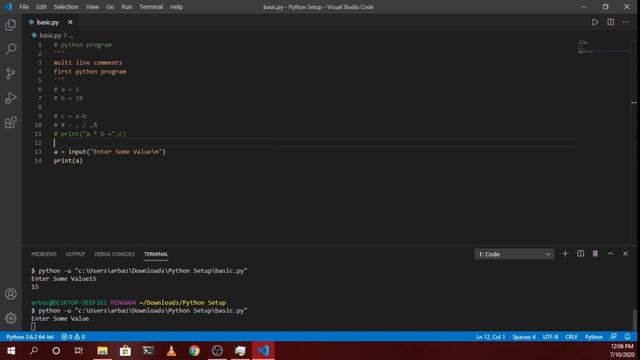Open the Extensions view
The image size is (640, 360).
tap(11, 122)
